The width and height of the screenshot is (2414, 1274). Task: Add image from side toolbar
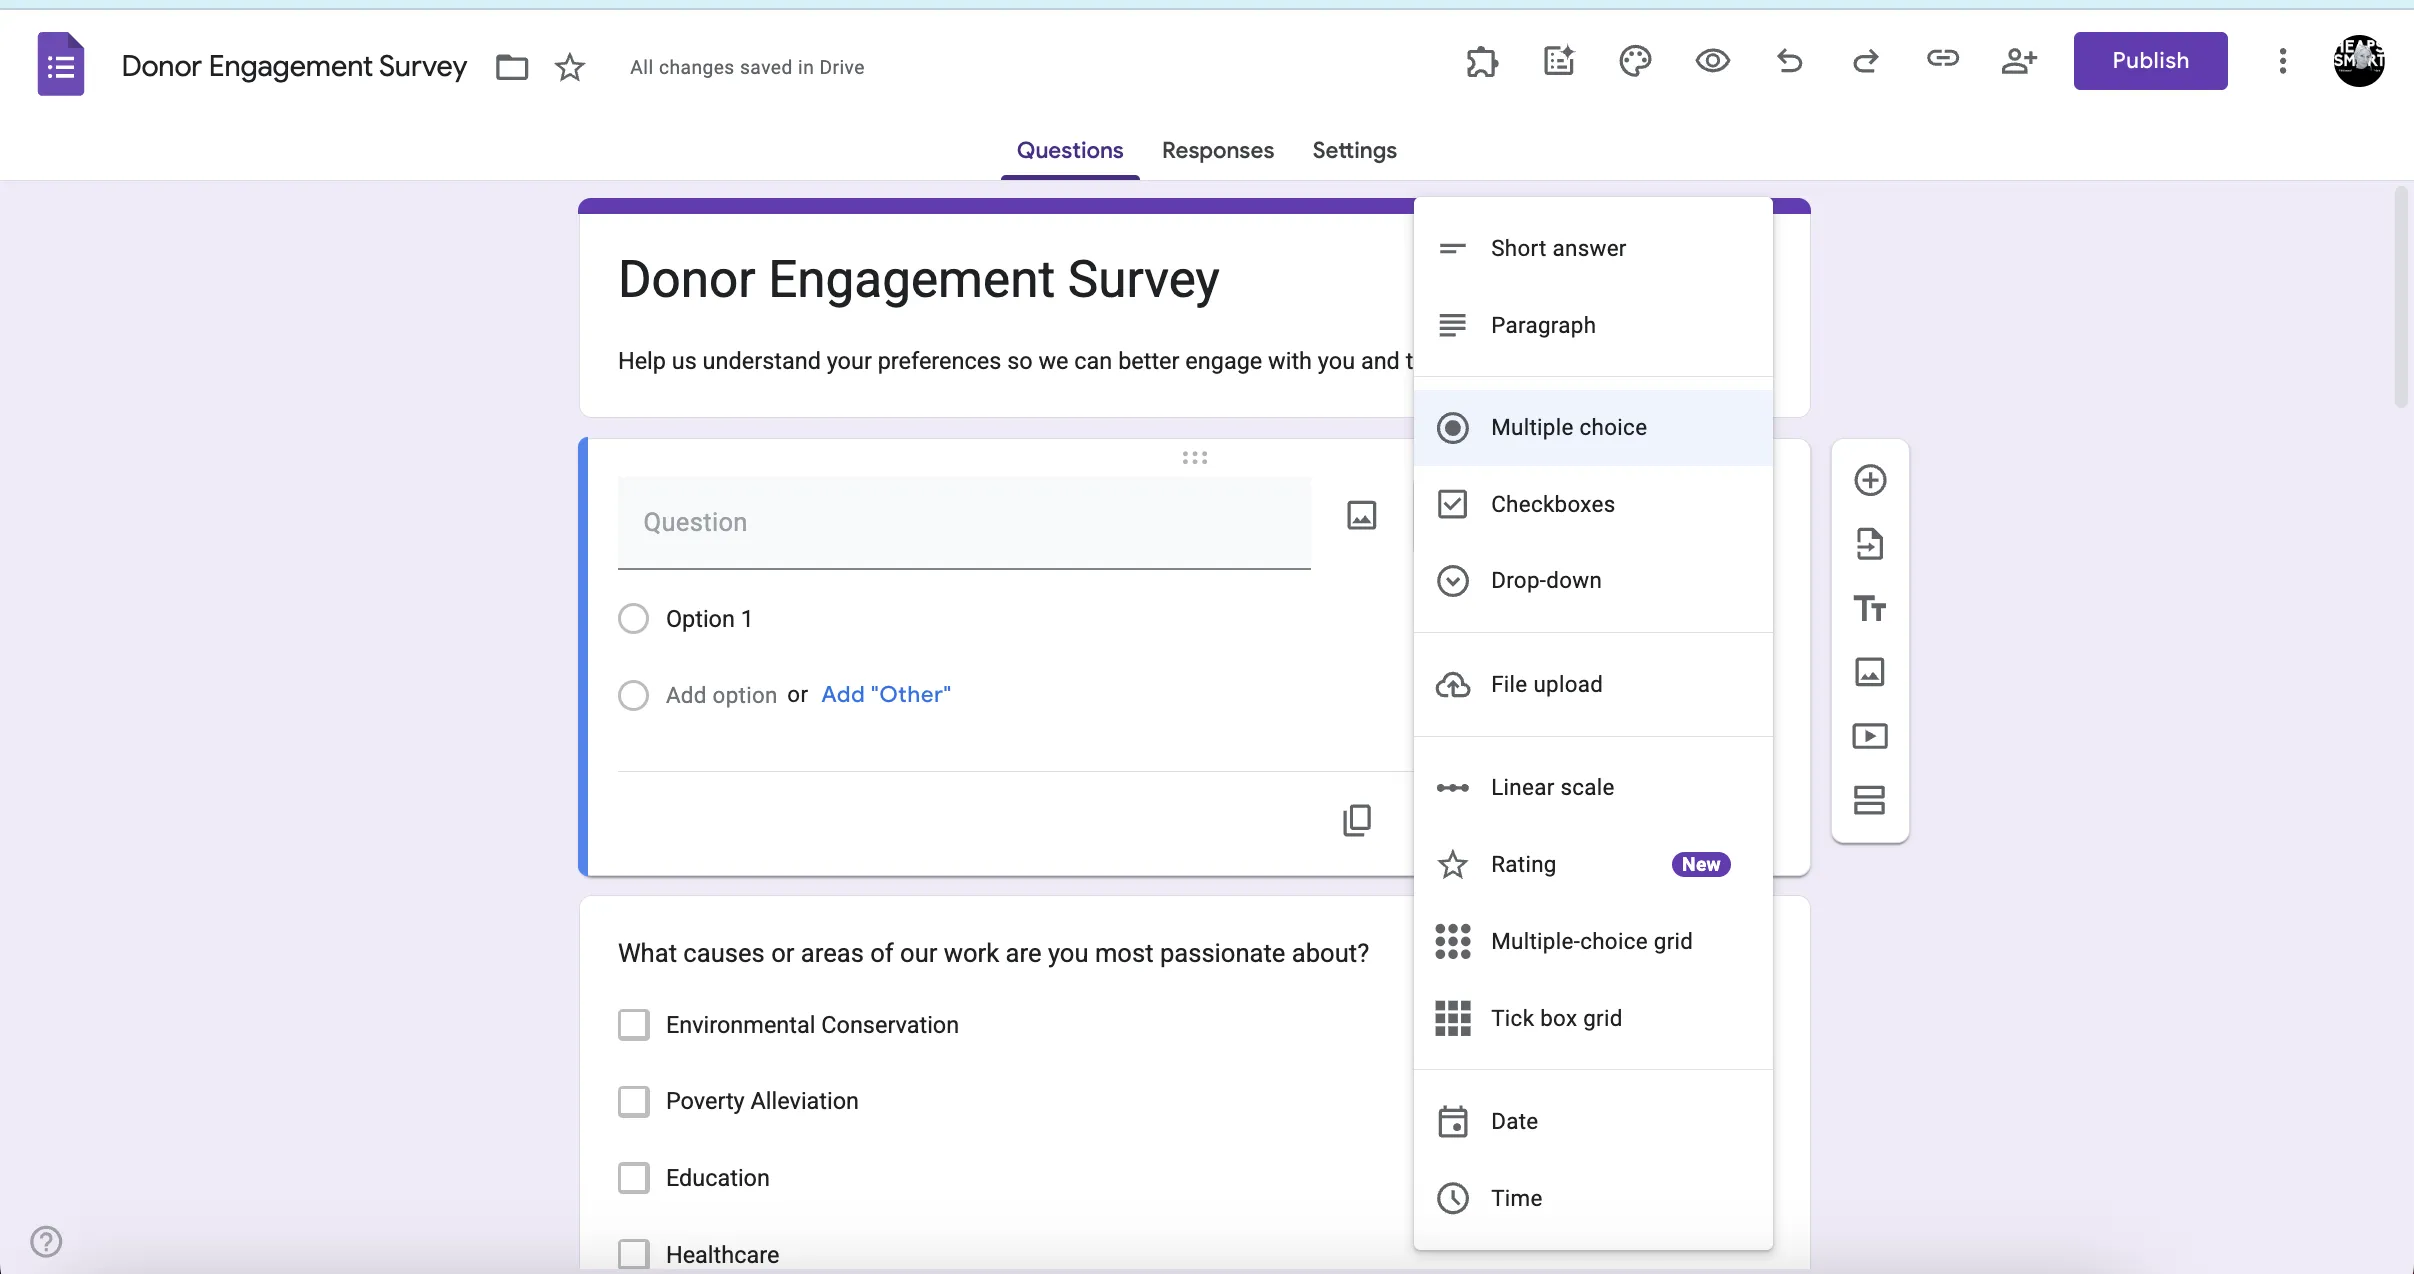1870,672
